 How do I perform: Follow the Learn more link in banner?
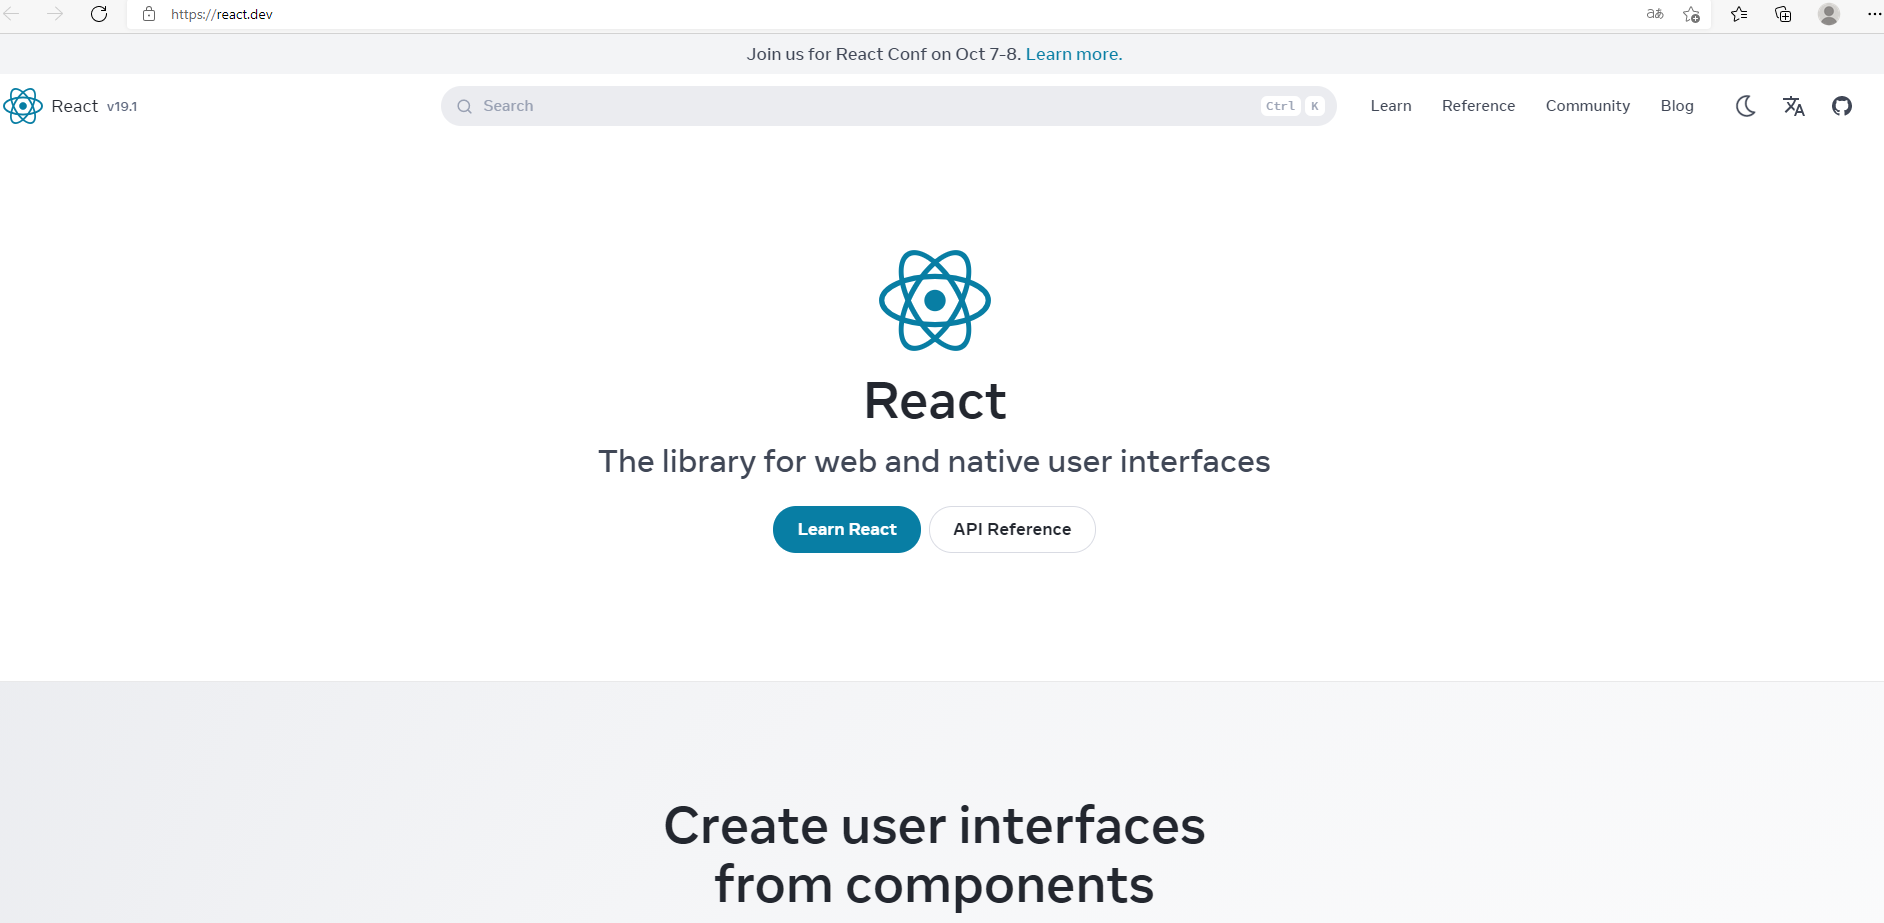(x=1074, y=54)
